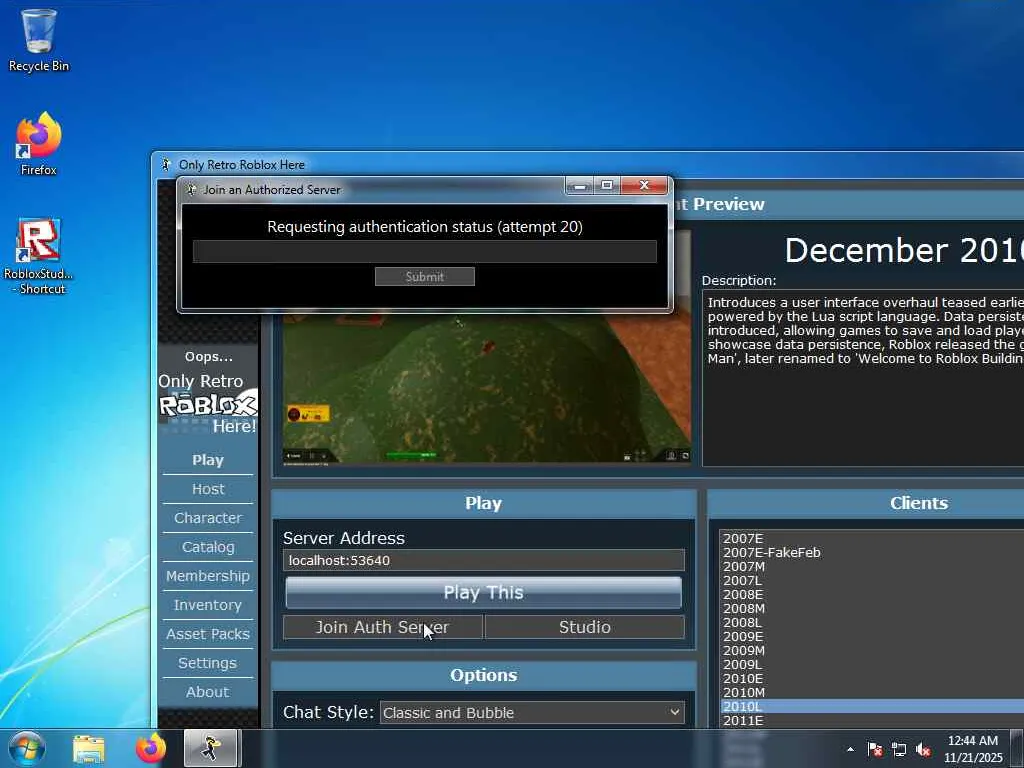Viewport: 1024px width, 768px height.
Task: Open the Asset Packs sidebar section
Action: [x=208, y=634]
